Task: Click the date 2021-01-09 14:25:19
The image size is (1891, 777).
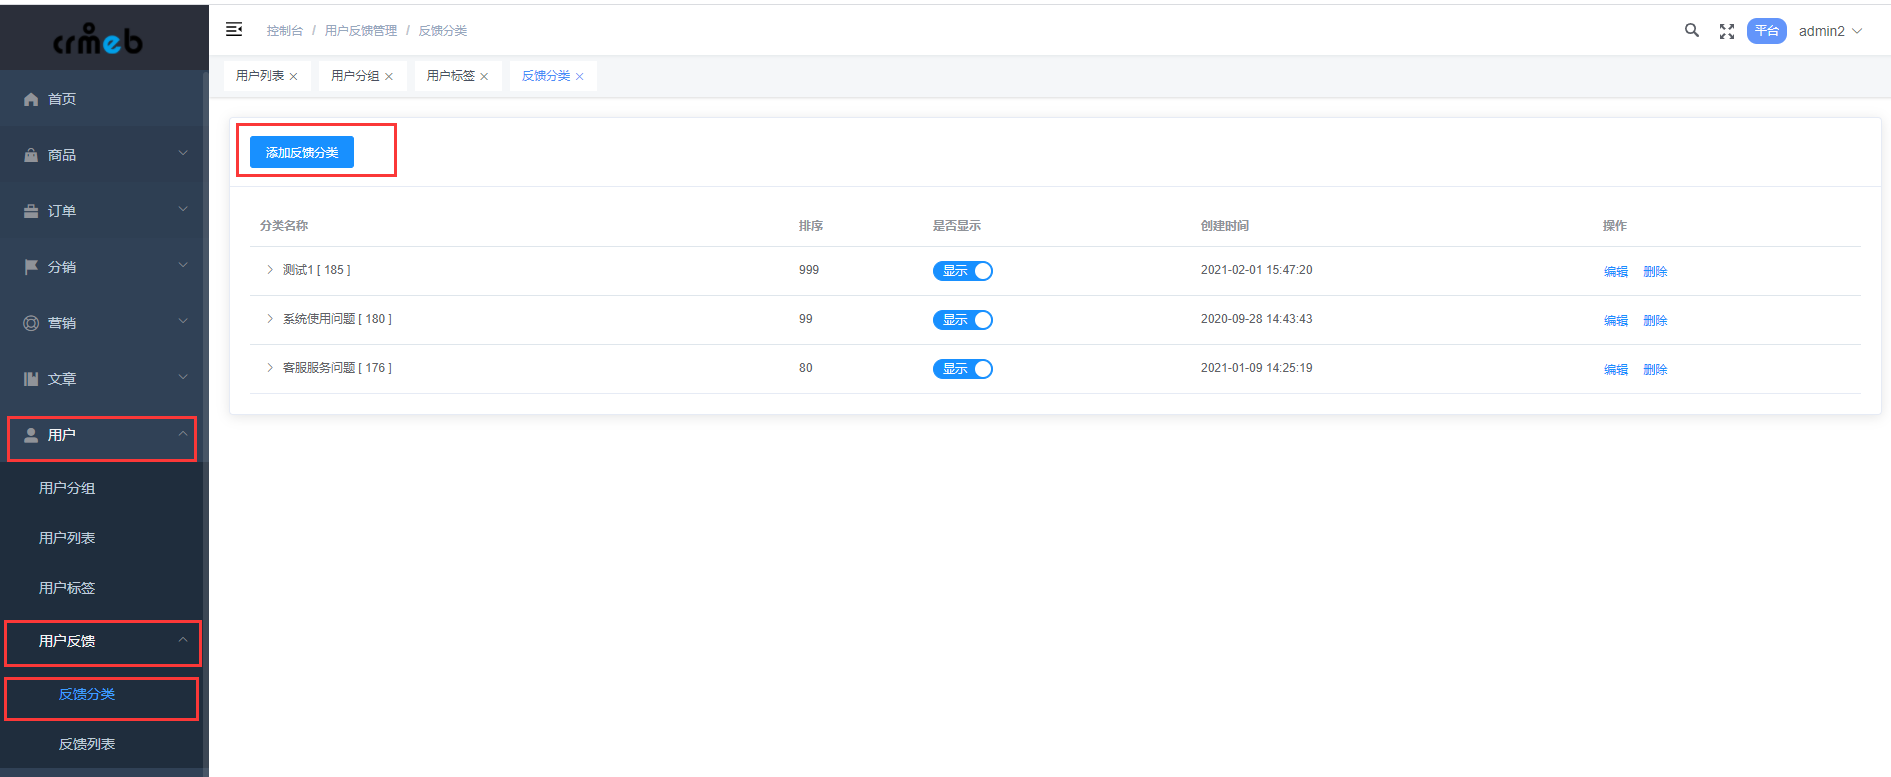Action: [1257, 368]
